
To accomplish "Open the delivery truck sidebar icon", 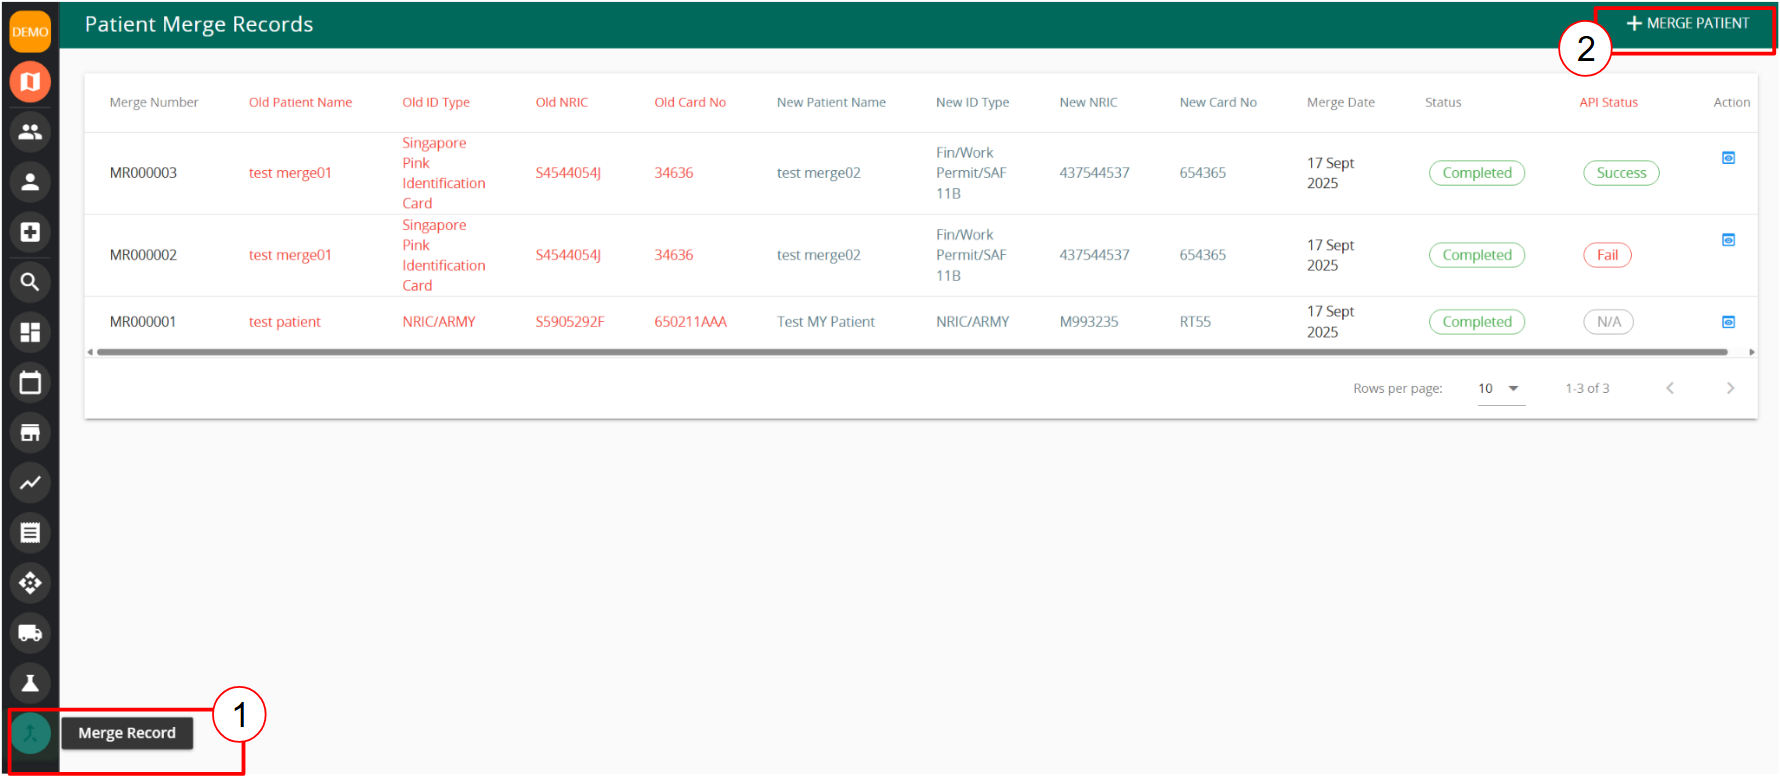I will (x=30, y=632).
